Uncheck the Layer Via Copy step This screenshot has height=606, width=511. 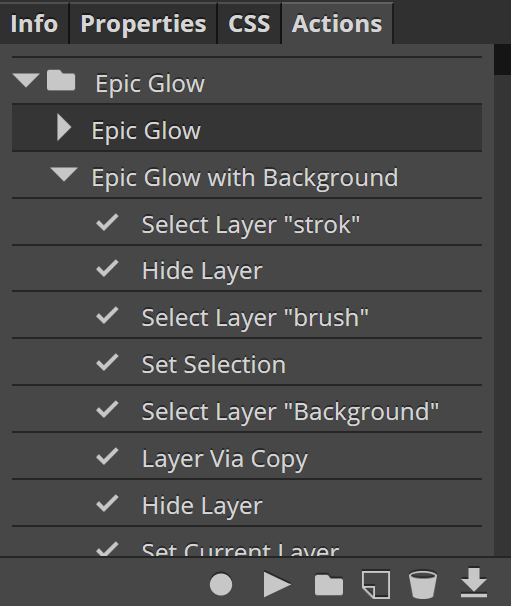point(107,456)
